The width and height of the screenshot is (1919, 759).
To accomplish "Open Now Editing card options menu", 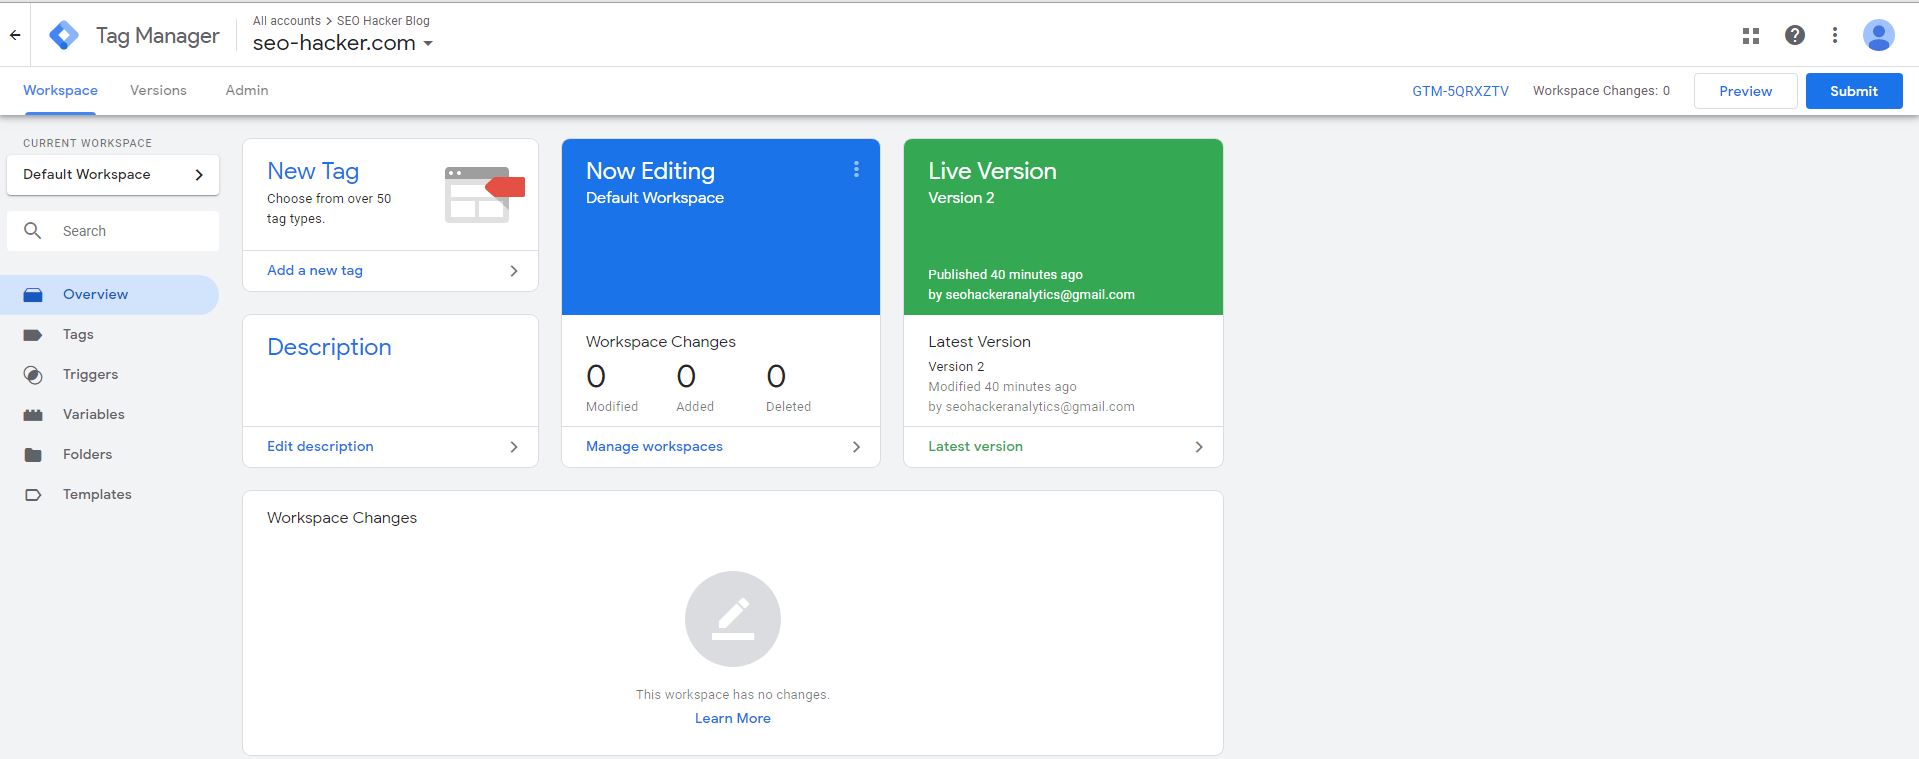I will tap(856, 170).
